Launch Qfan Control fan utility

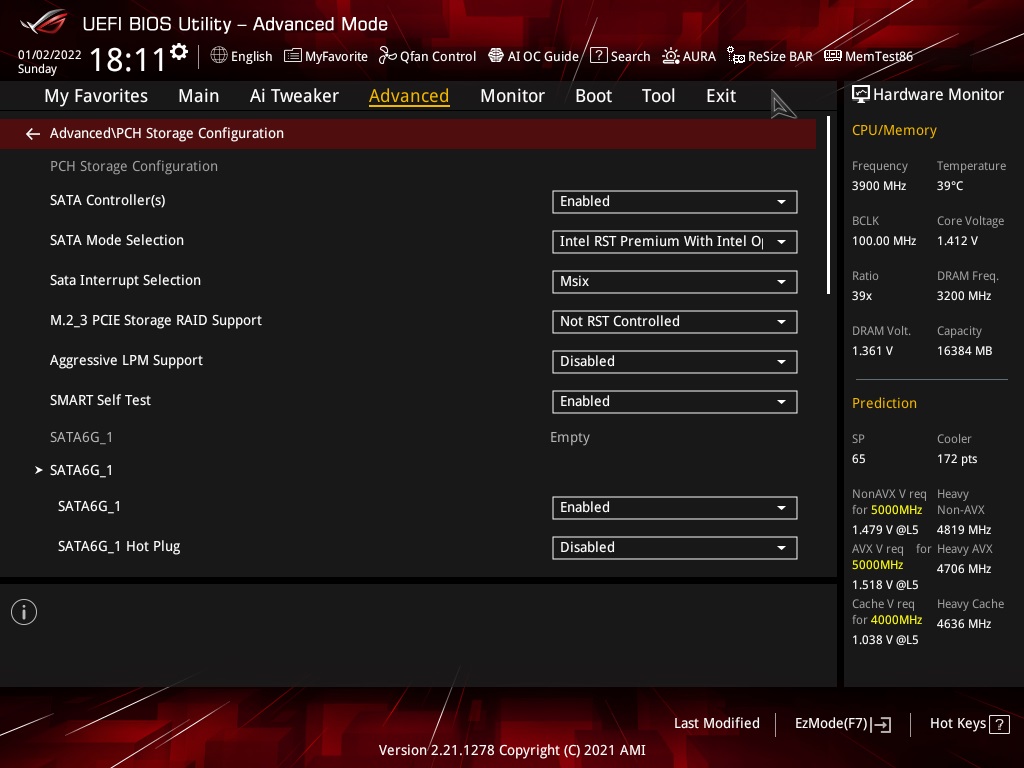pos(427,57)
